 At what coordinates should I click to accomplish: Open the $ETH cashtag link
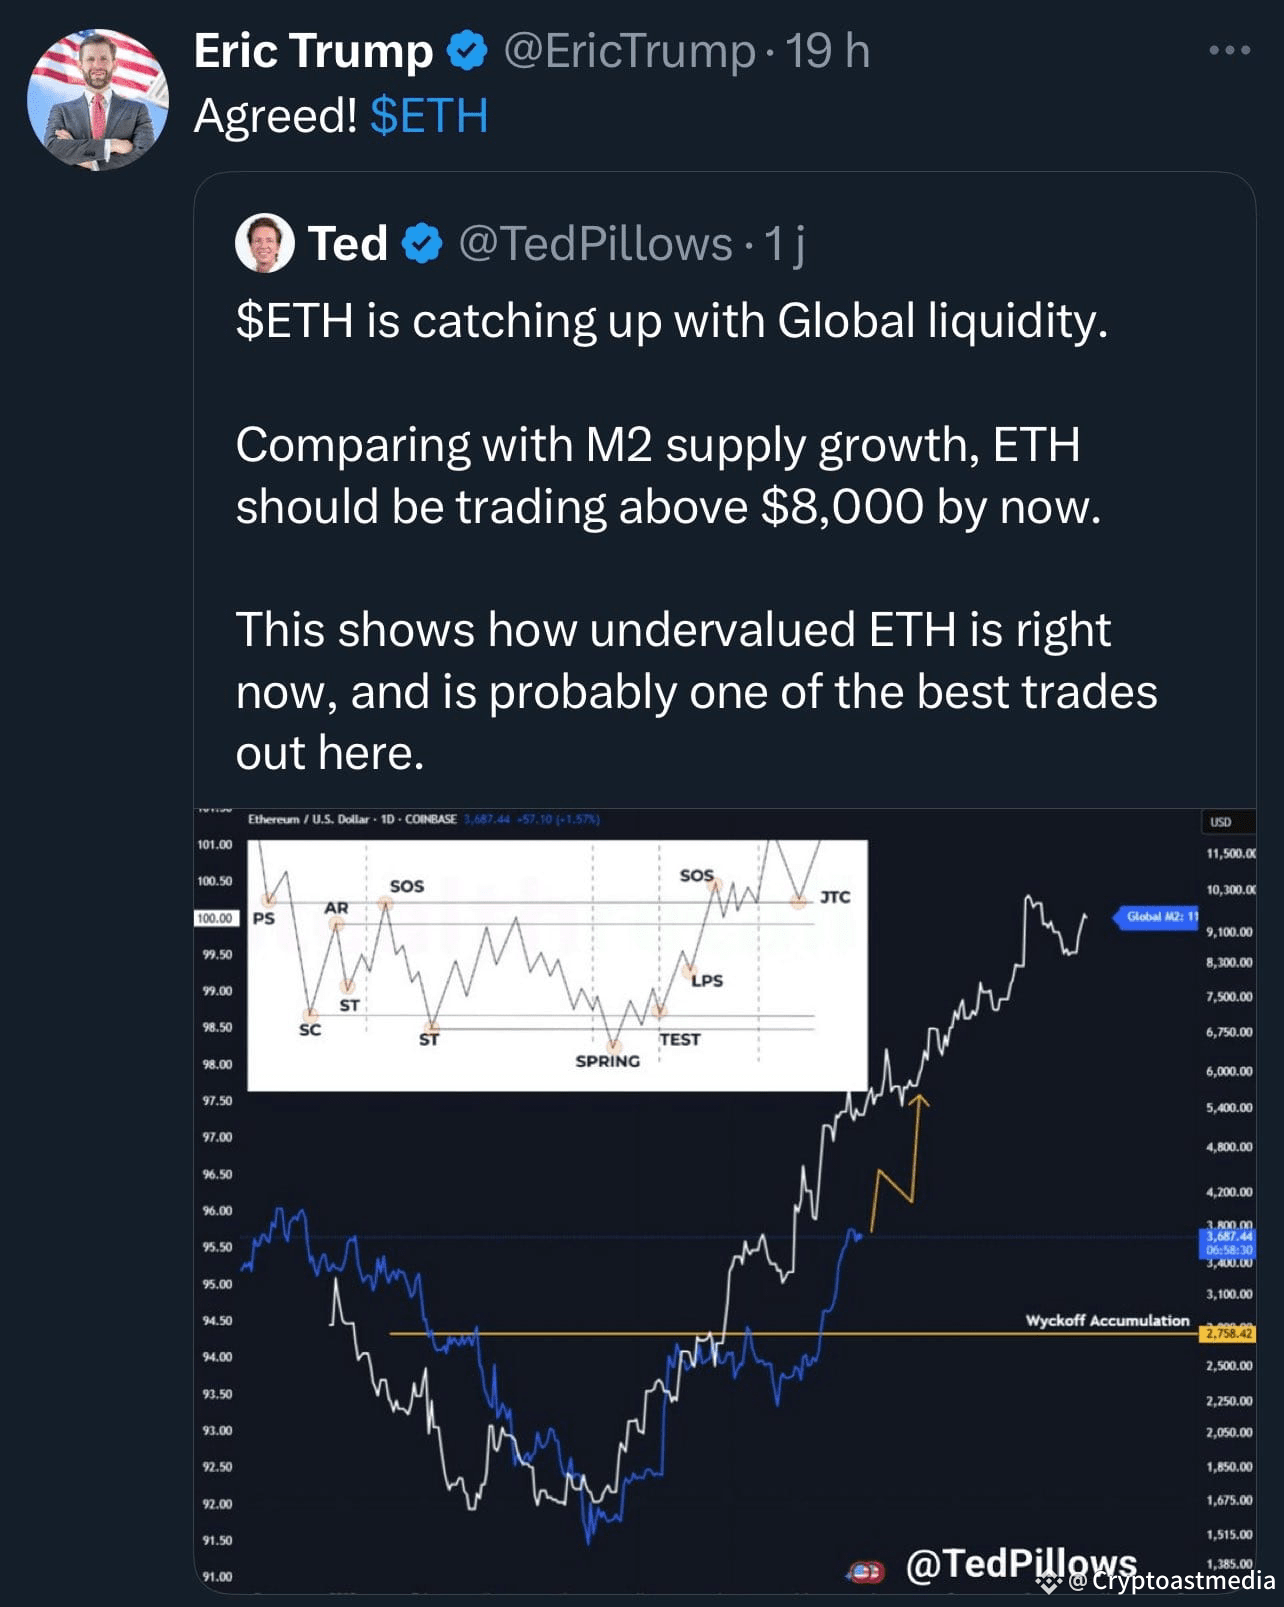point(428,116)
